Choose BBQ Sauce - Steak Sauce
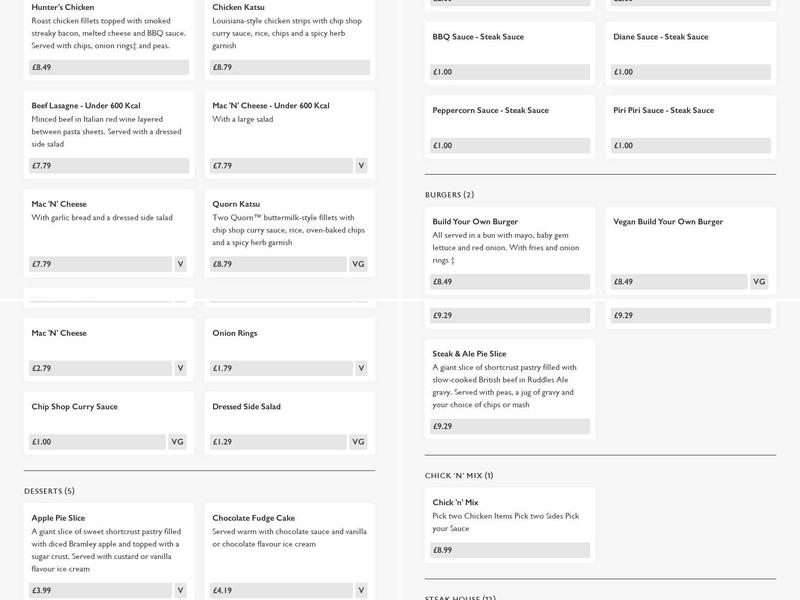 coord(478,37)
